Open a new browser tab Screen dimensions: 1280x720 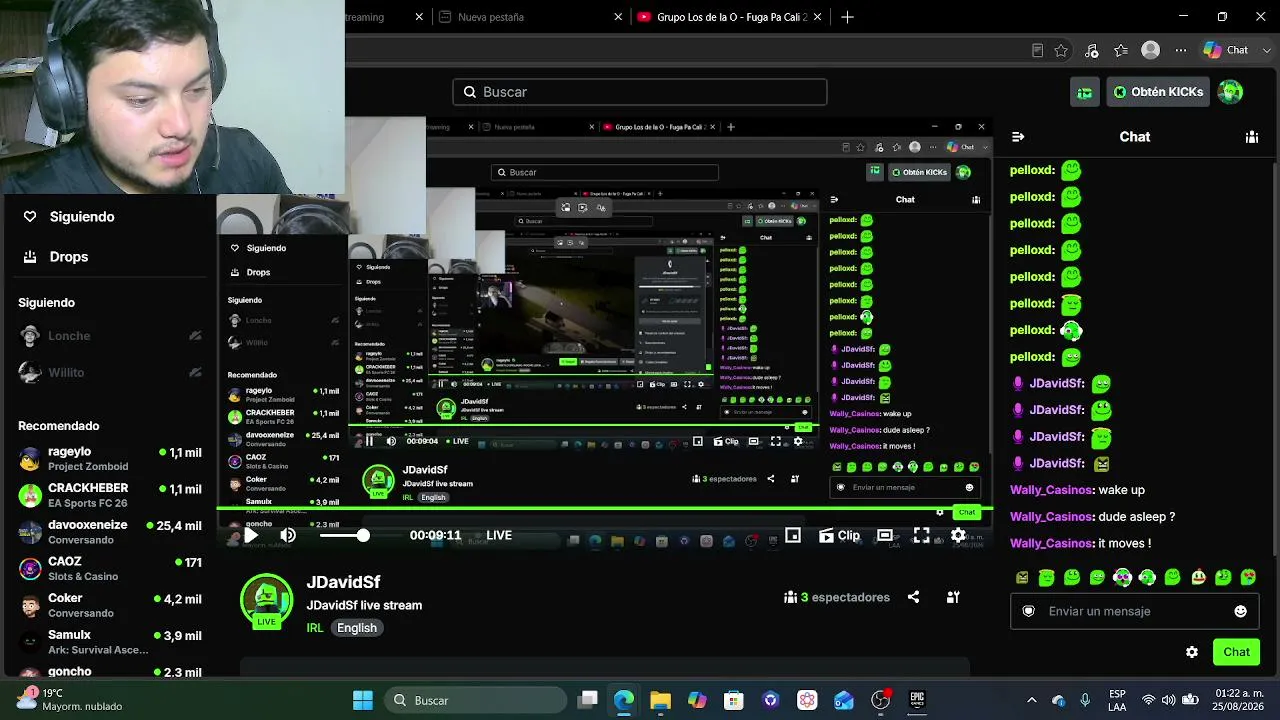848,17
